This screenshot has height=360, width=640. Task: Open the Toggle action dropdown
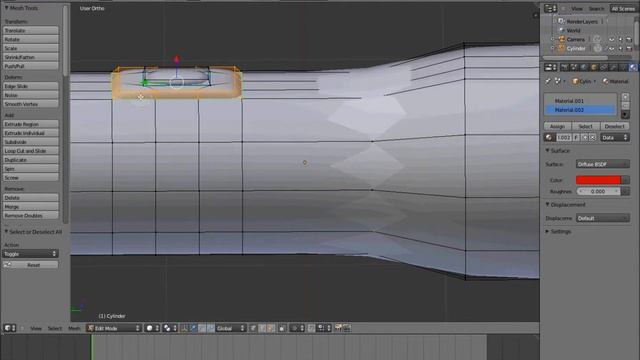(30, 253)
